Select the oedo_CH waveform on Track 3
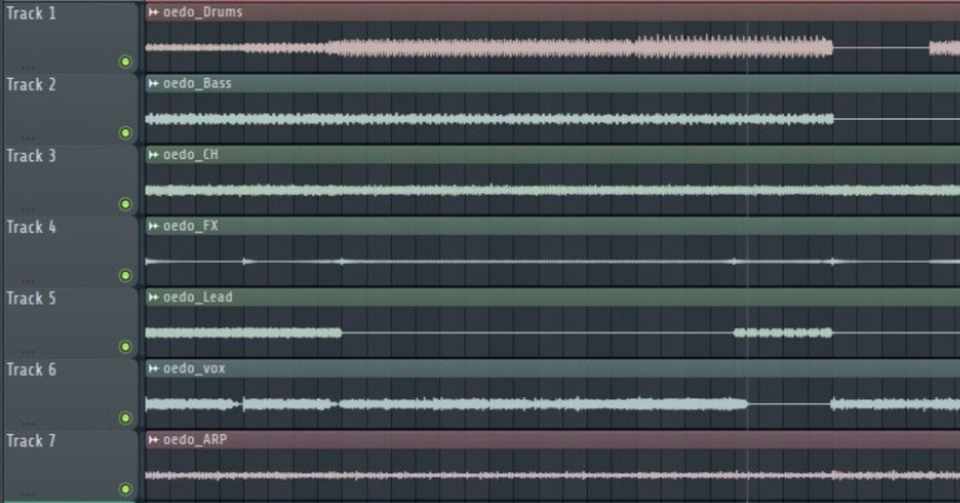 (552, 190)
